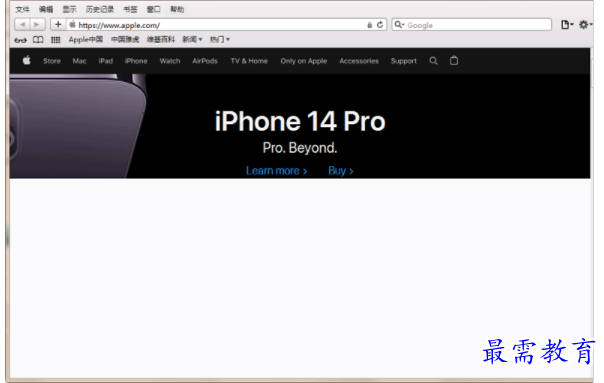Open the gear settings dropdown

point(586,25)
